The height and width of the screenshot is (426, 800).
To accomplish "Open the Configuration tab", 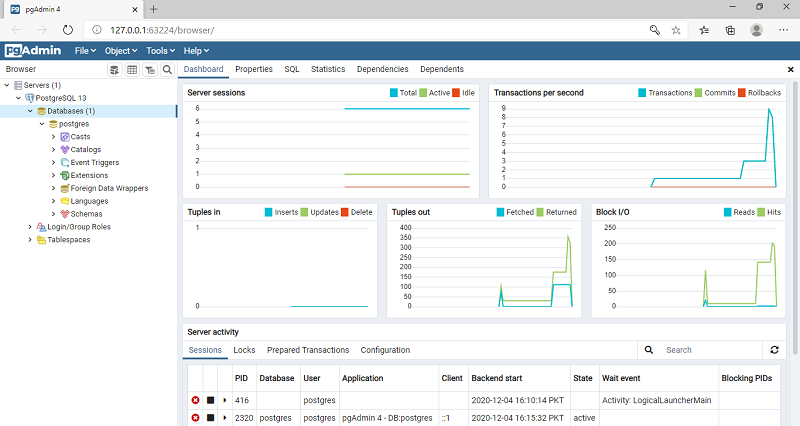I will point(385,350).
